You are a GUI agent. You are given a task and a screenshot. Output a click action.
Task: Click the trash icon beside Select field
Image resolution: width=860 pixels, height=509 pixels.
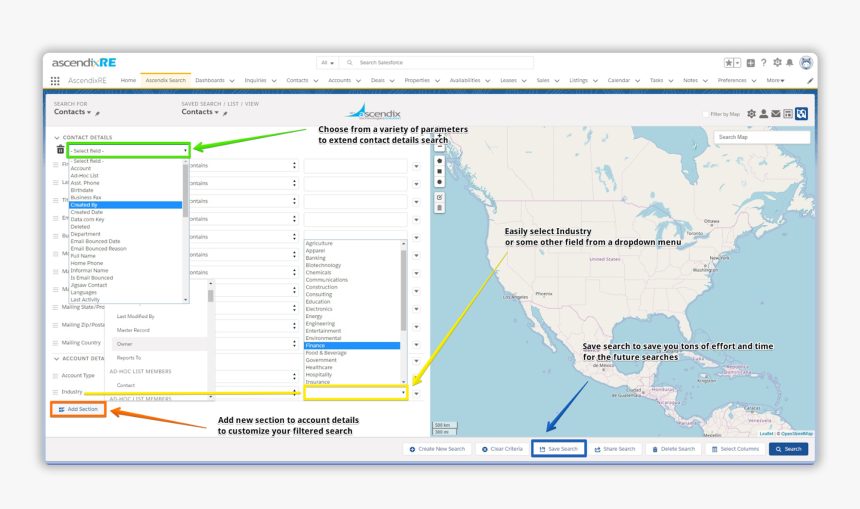pyautogui.click(x=60, y=150)
